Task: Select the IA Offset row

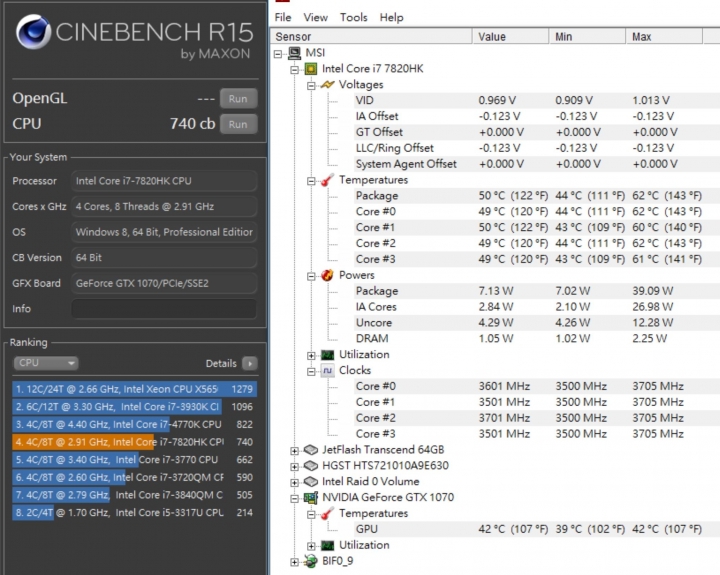Action: [x=536, y=116]
